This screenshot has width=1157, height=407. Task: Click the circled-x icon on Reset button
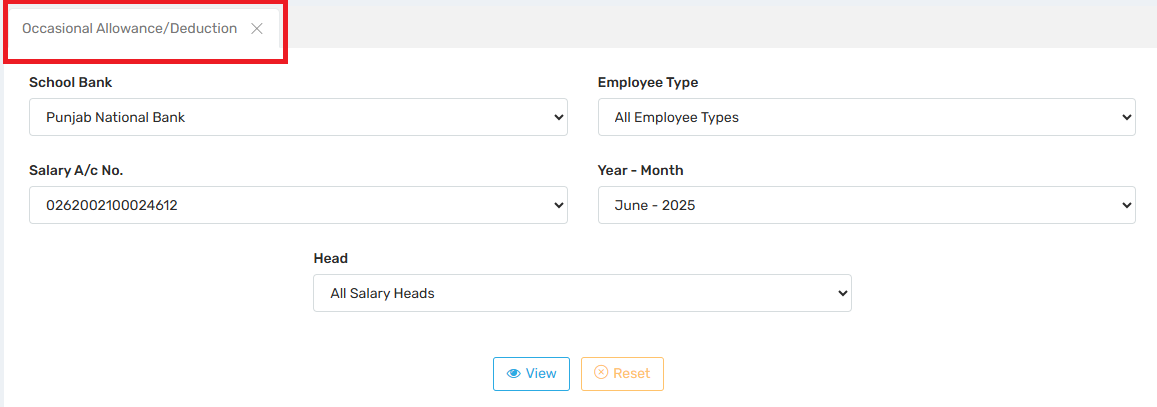click(601, 374)
